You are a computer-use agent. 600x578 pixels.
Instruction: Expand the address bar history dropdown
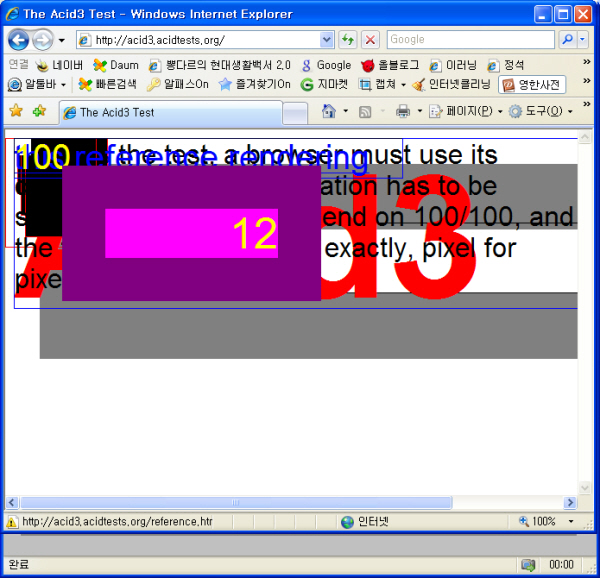click(326, 39)
